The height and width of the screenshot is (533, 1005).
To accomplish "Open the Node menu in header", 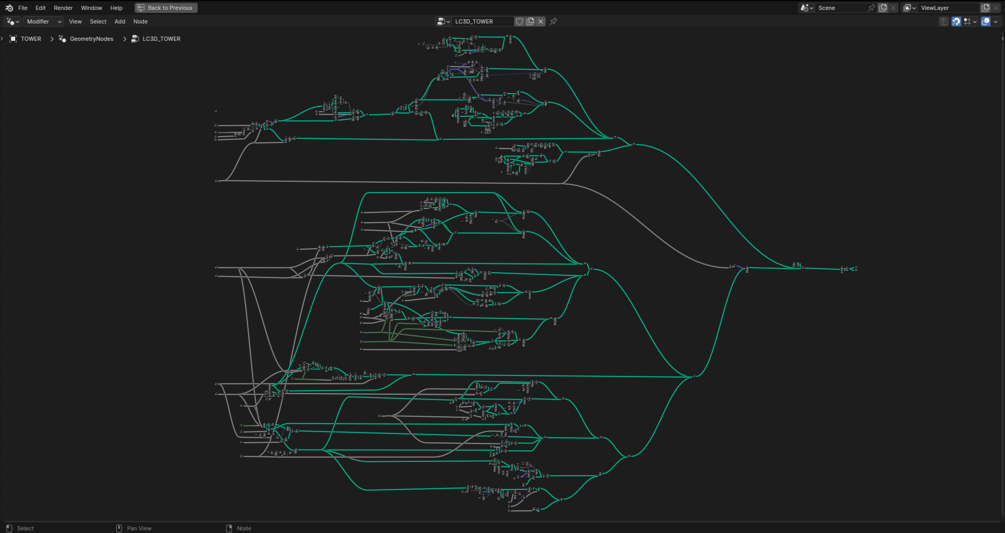I will (x=140, y=21).
